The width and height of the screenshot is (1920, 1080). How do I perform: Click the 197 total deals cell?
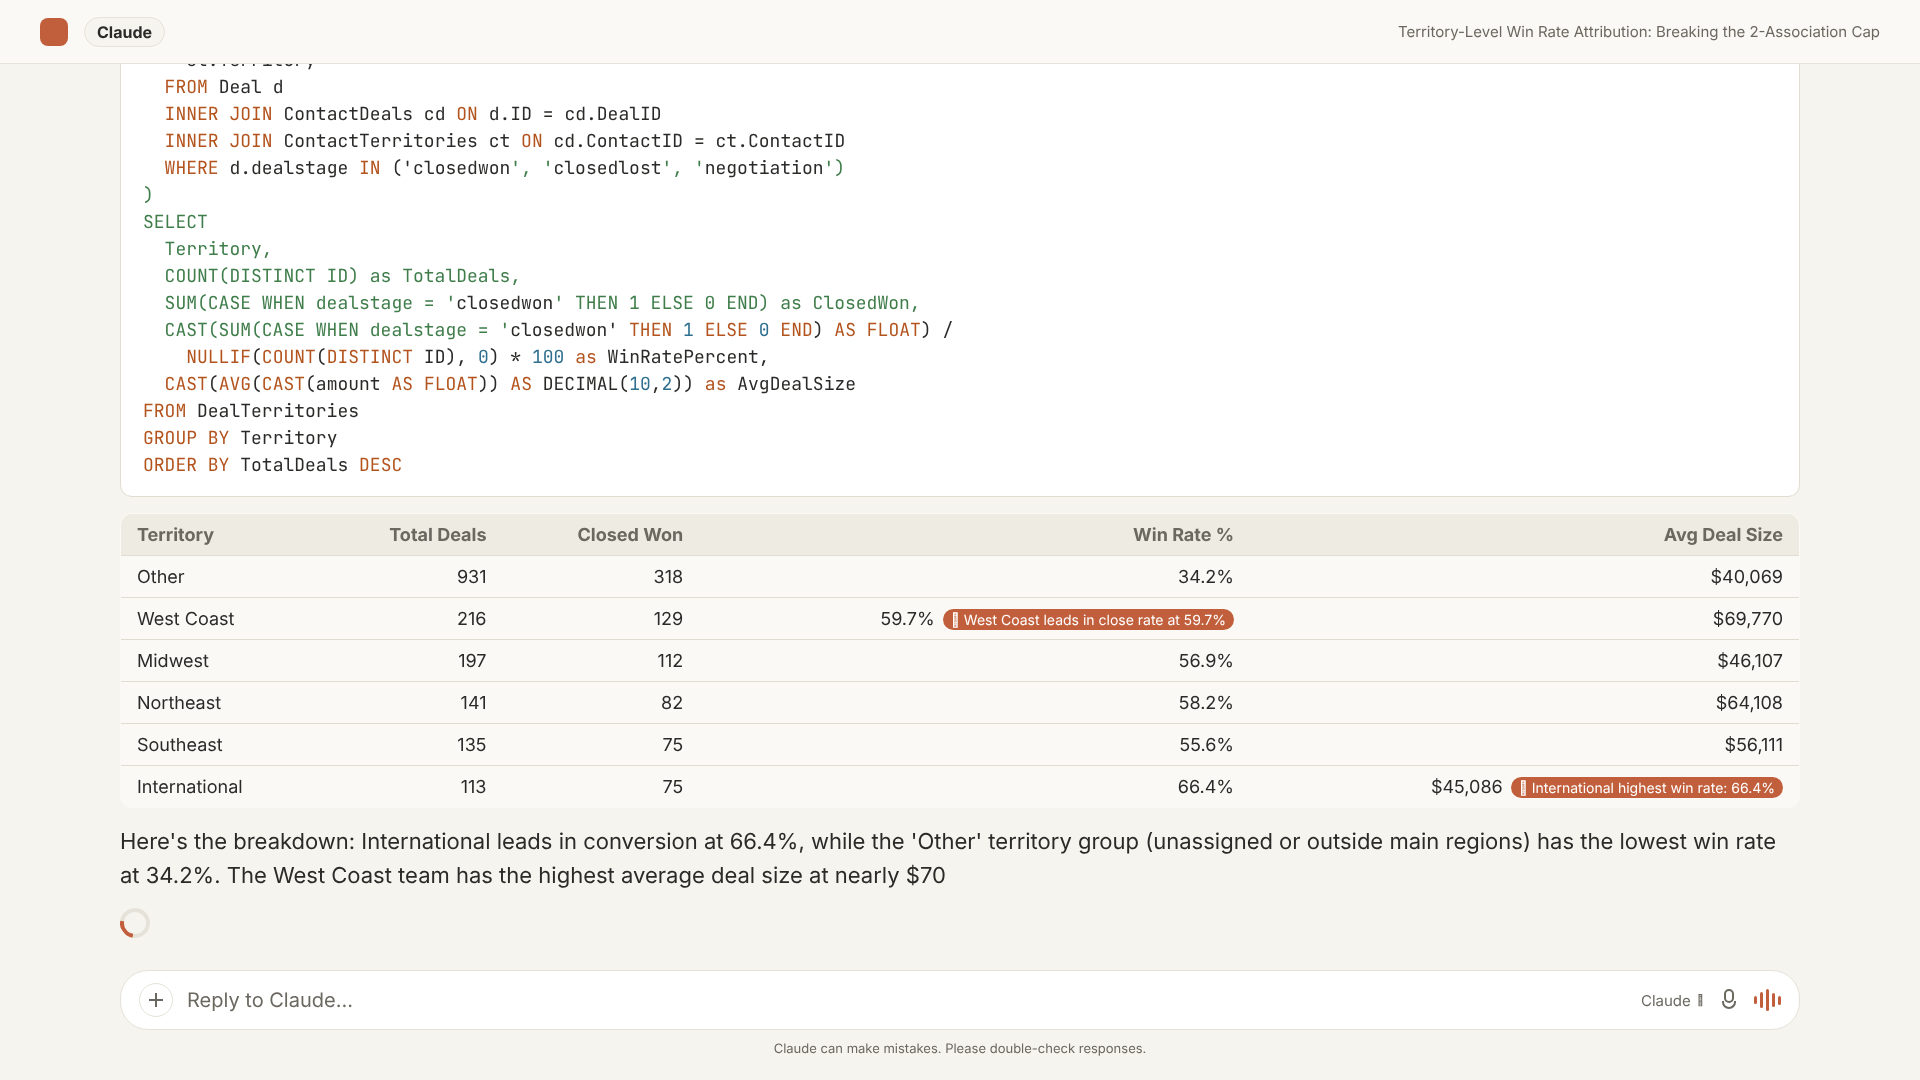pos(471,661)
